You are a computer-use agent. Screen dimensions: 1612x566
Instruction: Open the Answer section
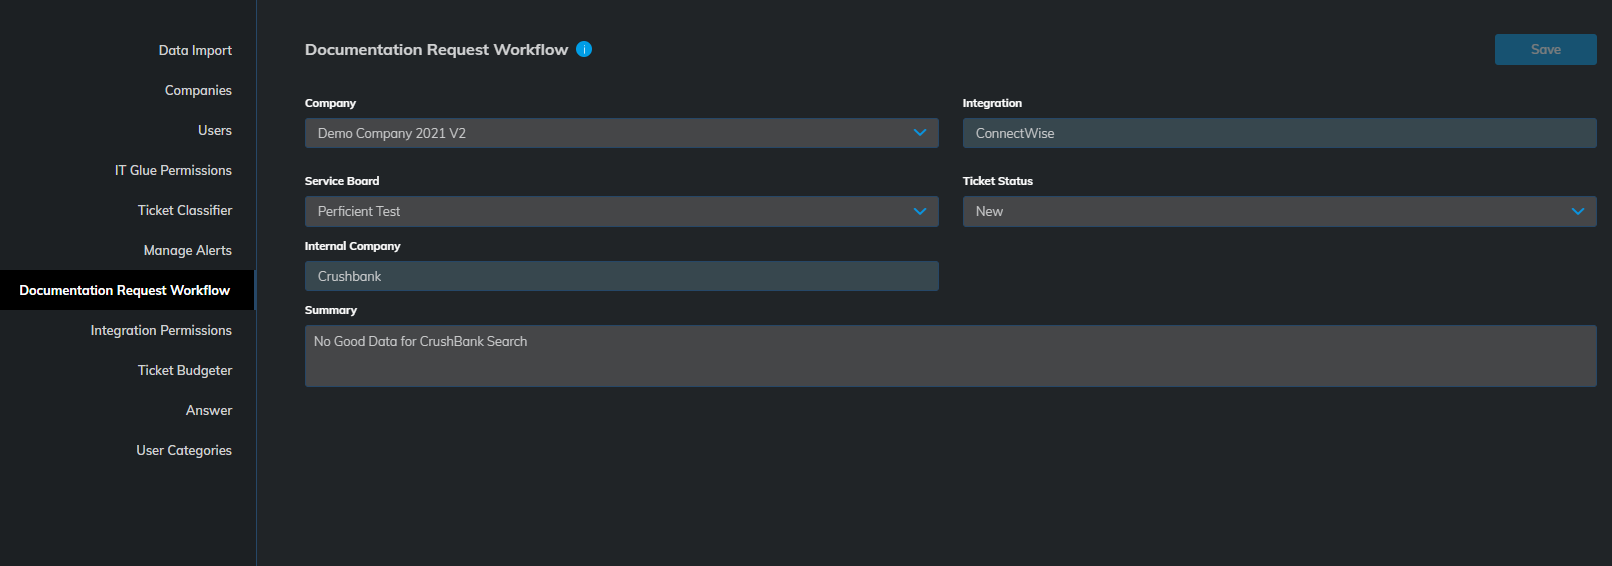(209, 410)
